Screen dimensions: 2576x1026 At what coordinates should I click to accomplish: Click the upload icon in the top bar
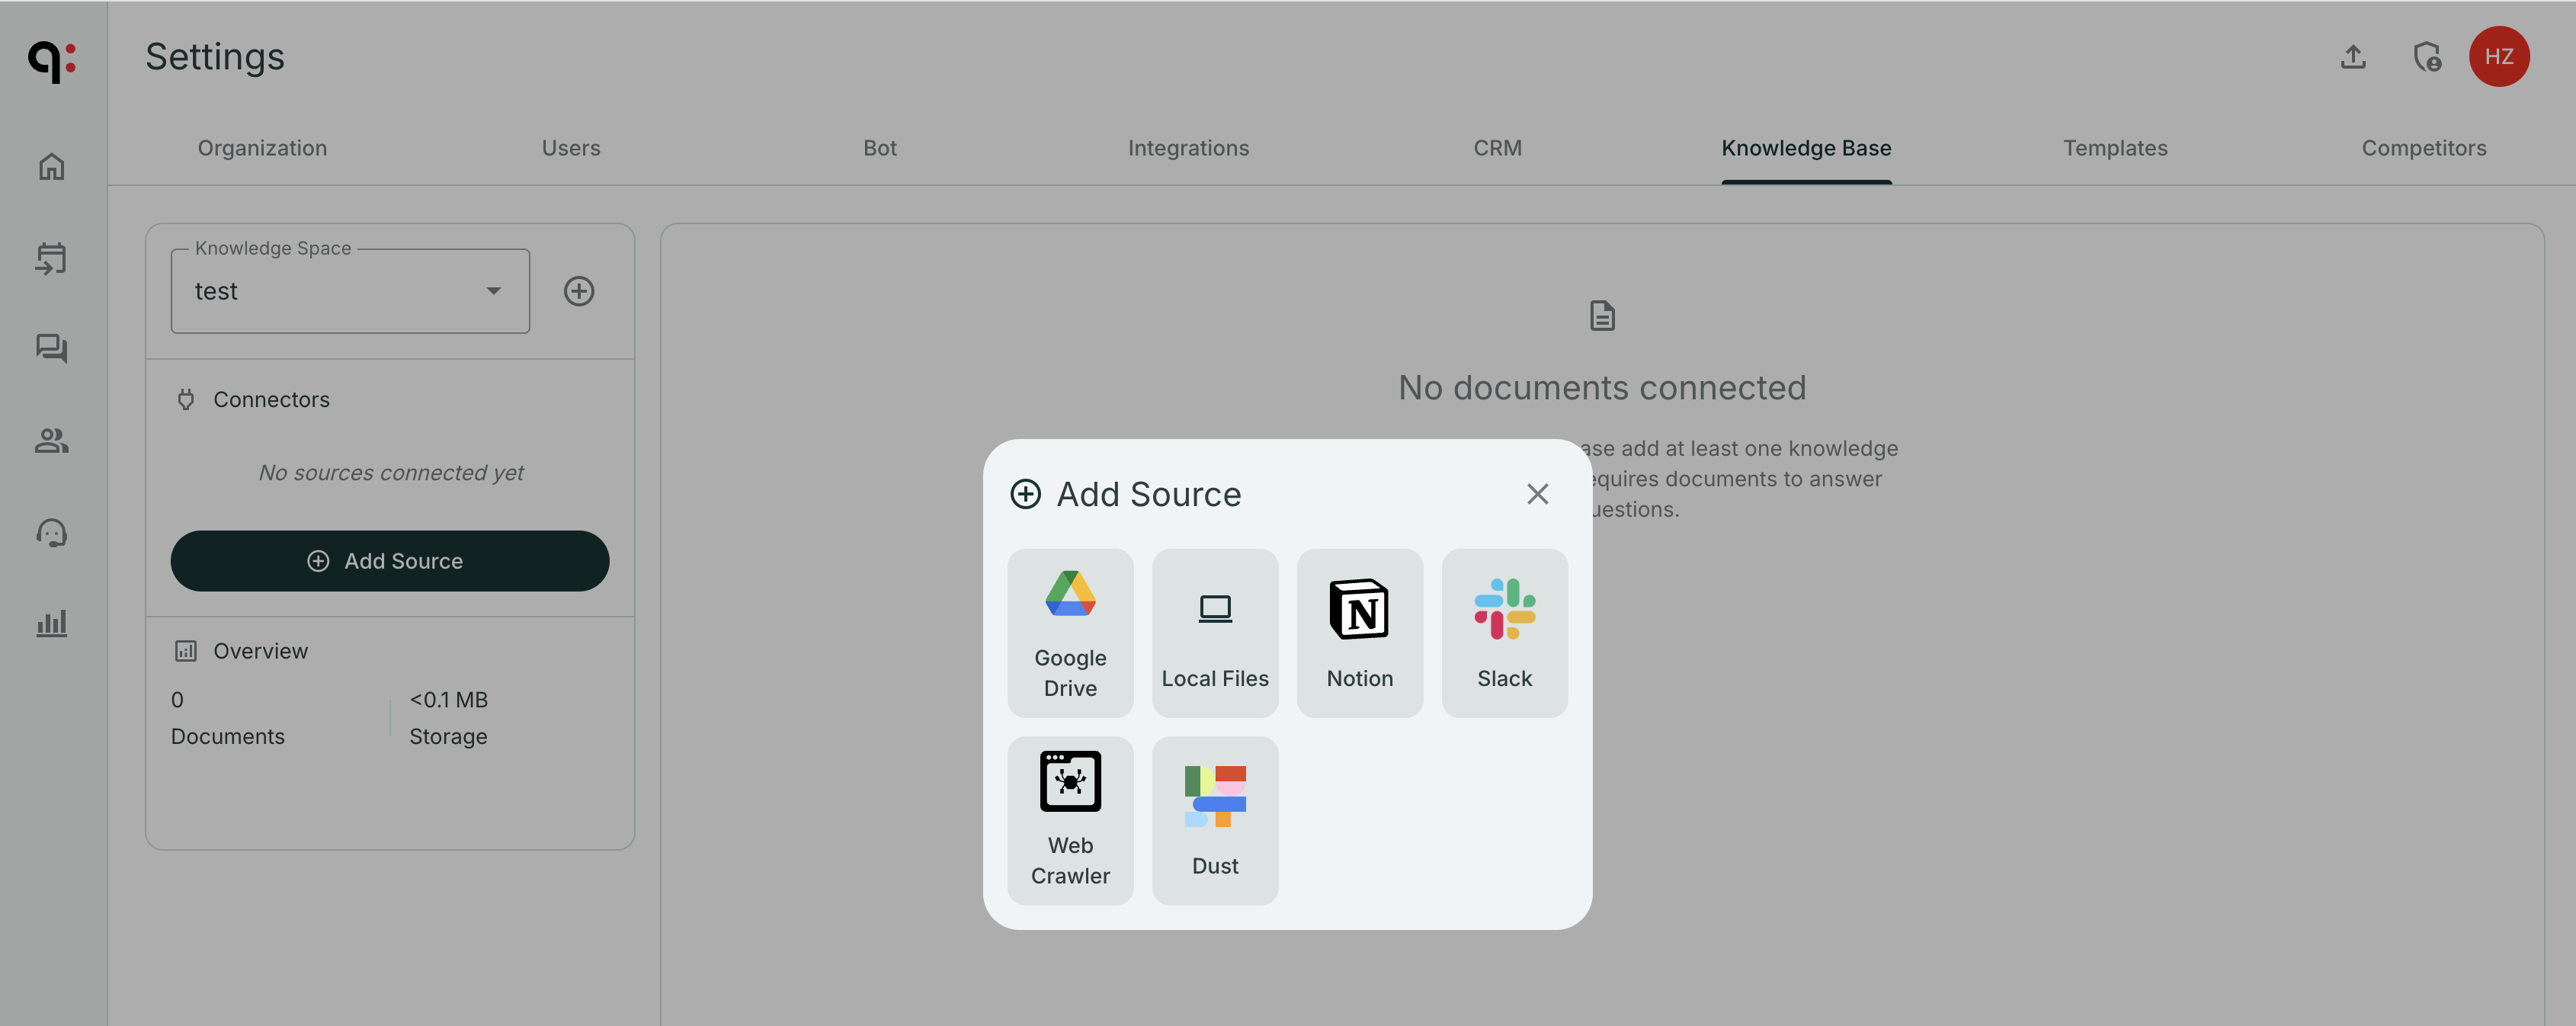pos(2353,57)
